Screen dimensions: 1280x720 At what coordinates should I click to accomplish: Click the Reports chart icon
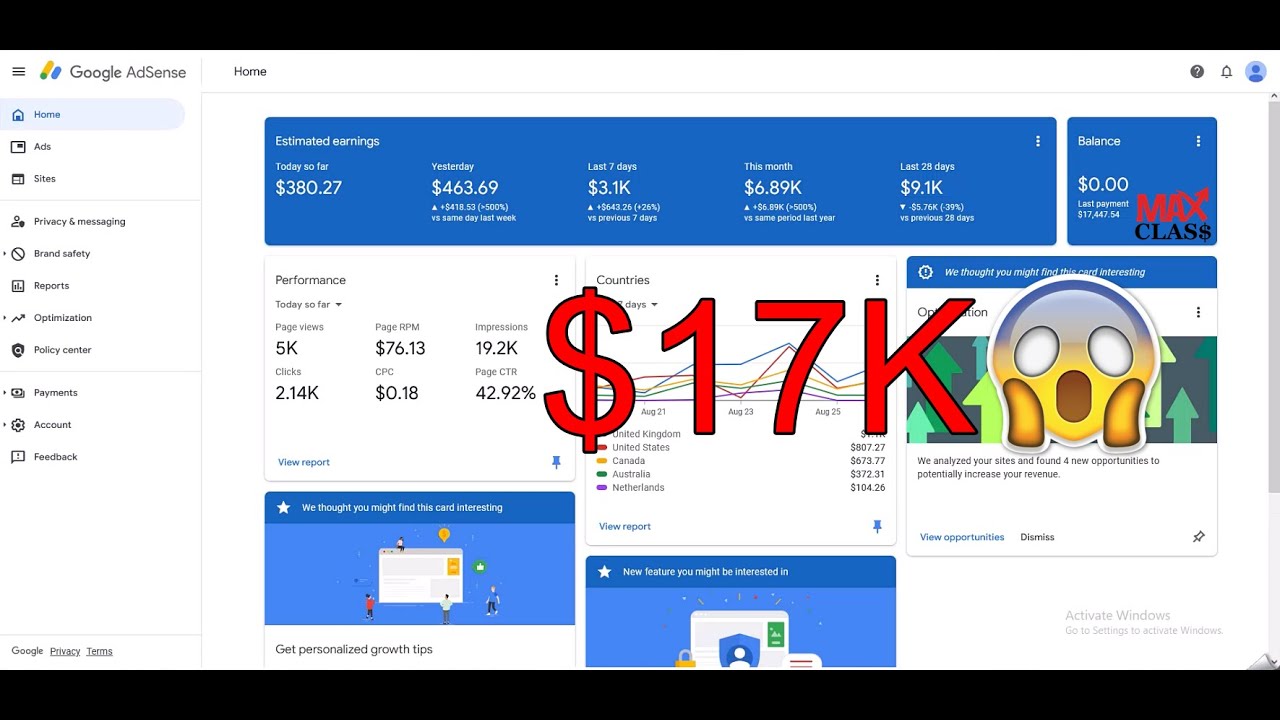pos(18,286)
